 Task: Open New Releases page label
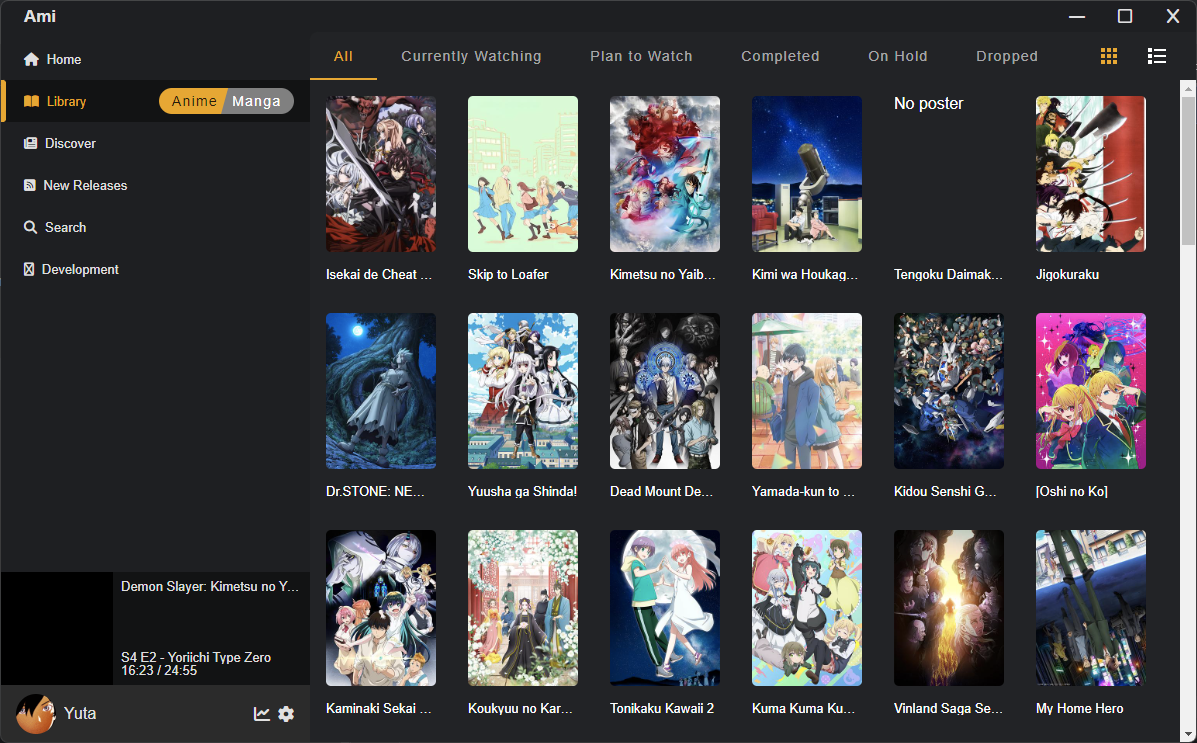coord(86,186)
